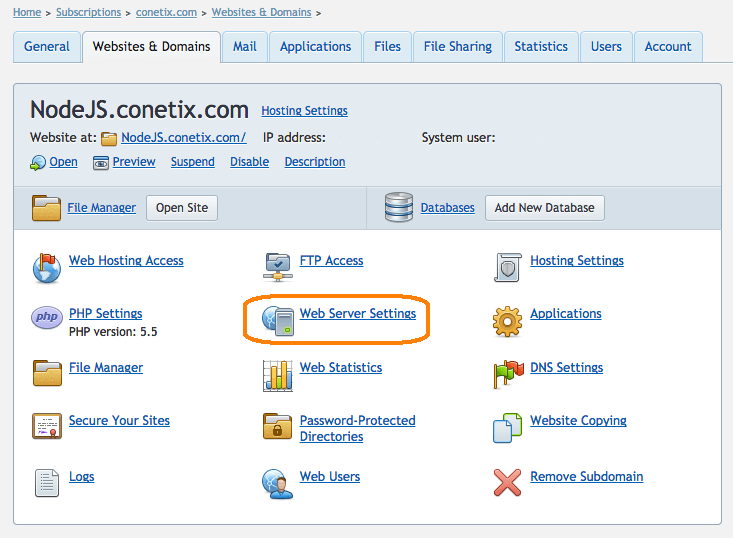The image size is (733, 538).
Task: Click the Web Users person globe icon
Action: point(277,484)
